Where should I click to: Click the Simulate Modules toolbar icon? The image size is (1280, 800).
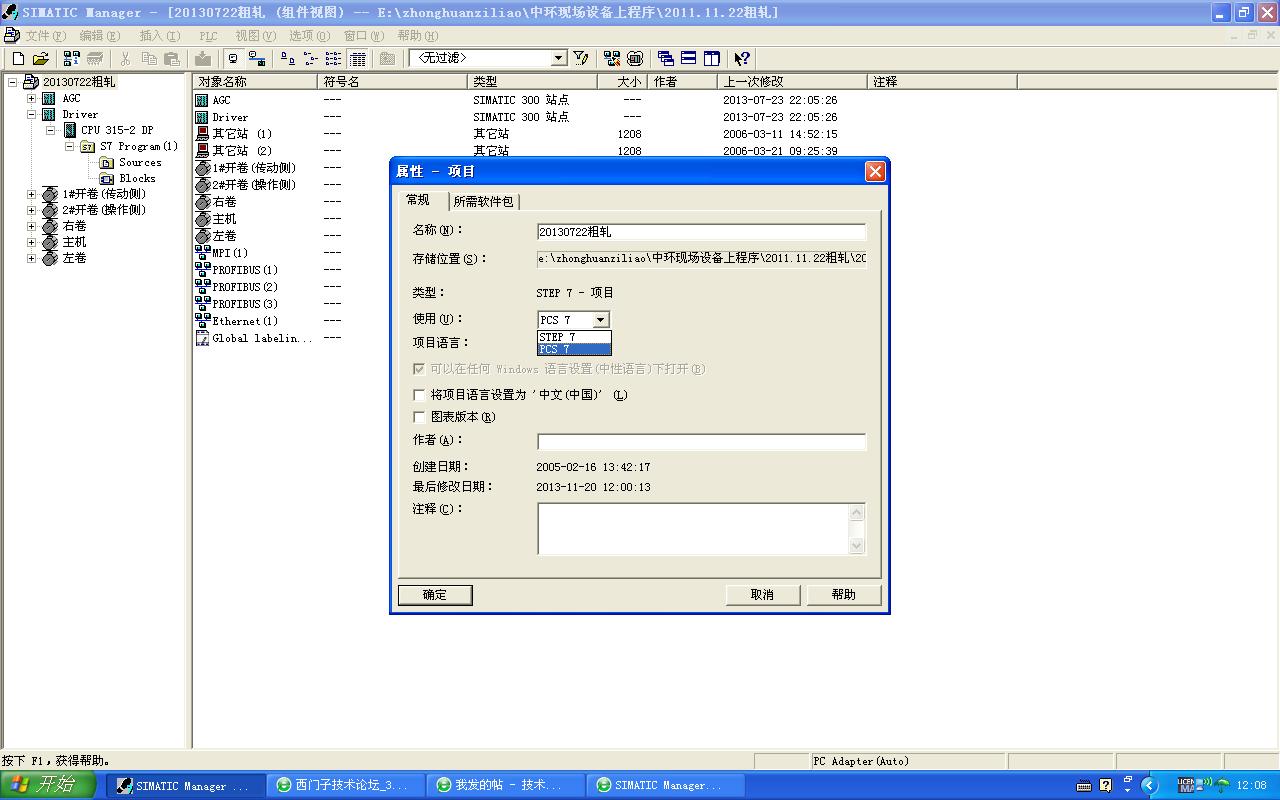tap(635, 59)
